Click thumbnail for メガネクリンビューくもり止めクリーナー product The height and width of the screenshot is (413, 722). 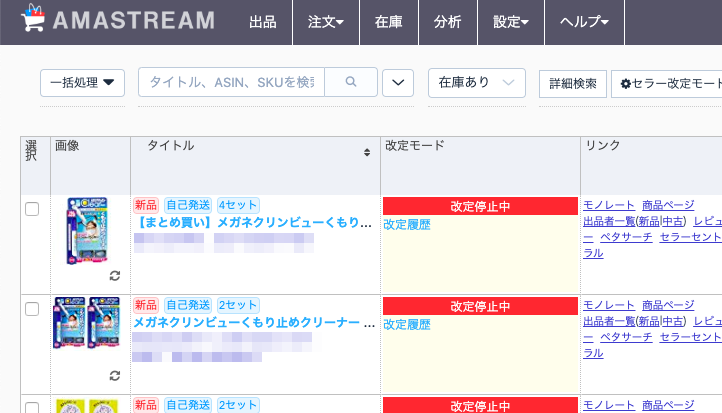pyautogui.click(x=87, y=322)
